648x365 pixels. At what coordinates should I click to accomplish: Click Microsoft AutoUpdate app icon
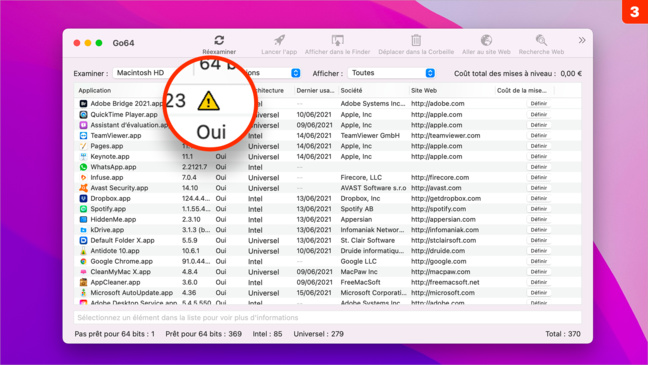tap(83, 293)
